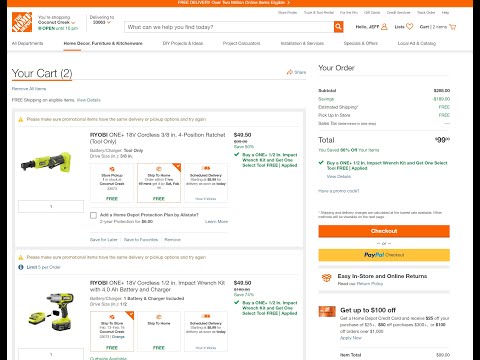Click the Change store link for Impact Wrench
Image resolution: width=480 pixels, height=360 pixels.
click(x=118, y=337)
